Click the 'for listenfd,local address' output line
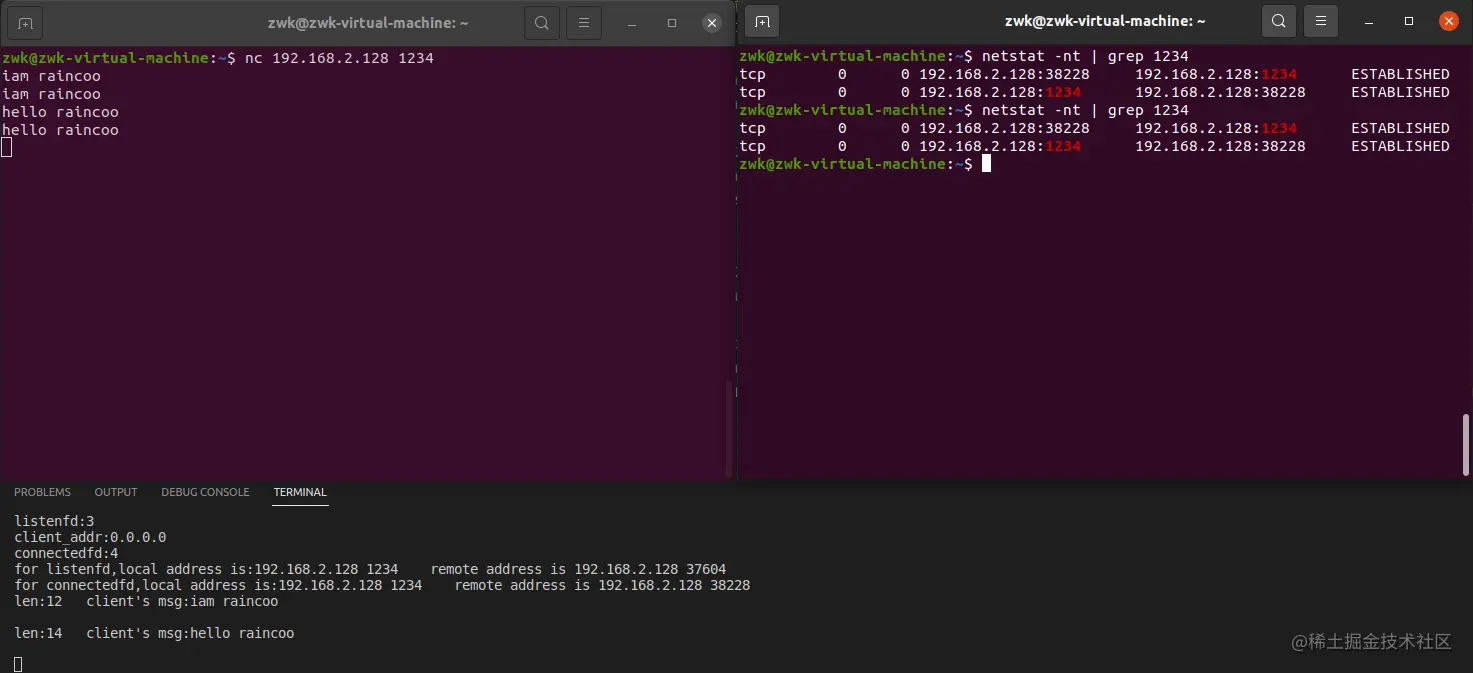Screen dimensions: 1473x673 (x=370, y=569)
